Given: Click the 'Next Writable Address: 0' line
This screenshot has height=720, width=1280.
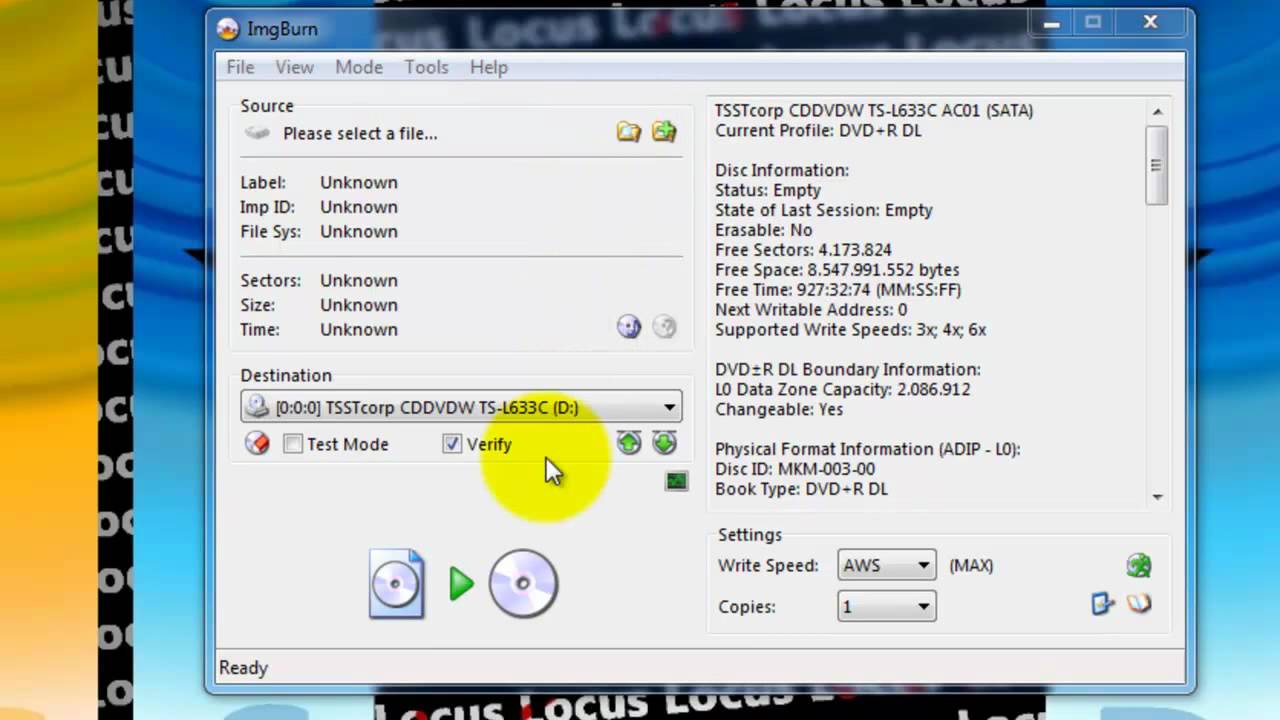Looking at the screenshot, I should [811, 310].
